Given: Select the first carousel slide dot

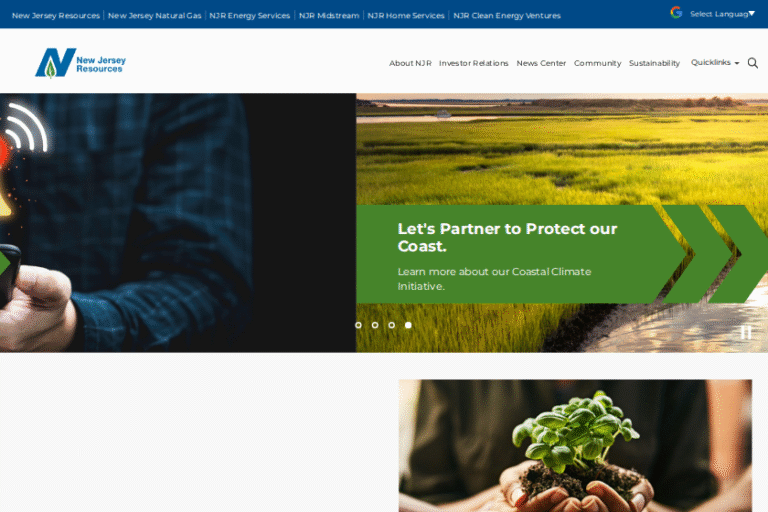Looking at the screenshot, I should coord(359,325).
